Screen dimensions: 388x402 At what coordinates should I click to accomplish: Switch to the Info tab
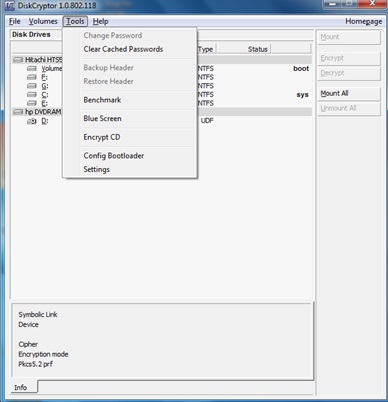click(x=23, y=387)
